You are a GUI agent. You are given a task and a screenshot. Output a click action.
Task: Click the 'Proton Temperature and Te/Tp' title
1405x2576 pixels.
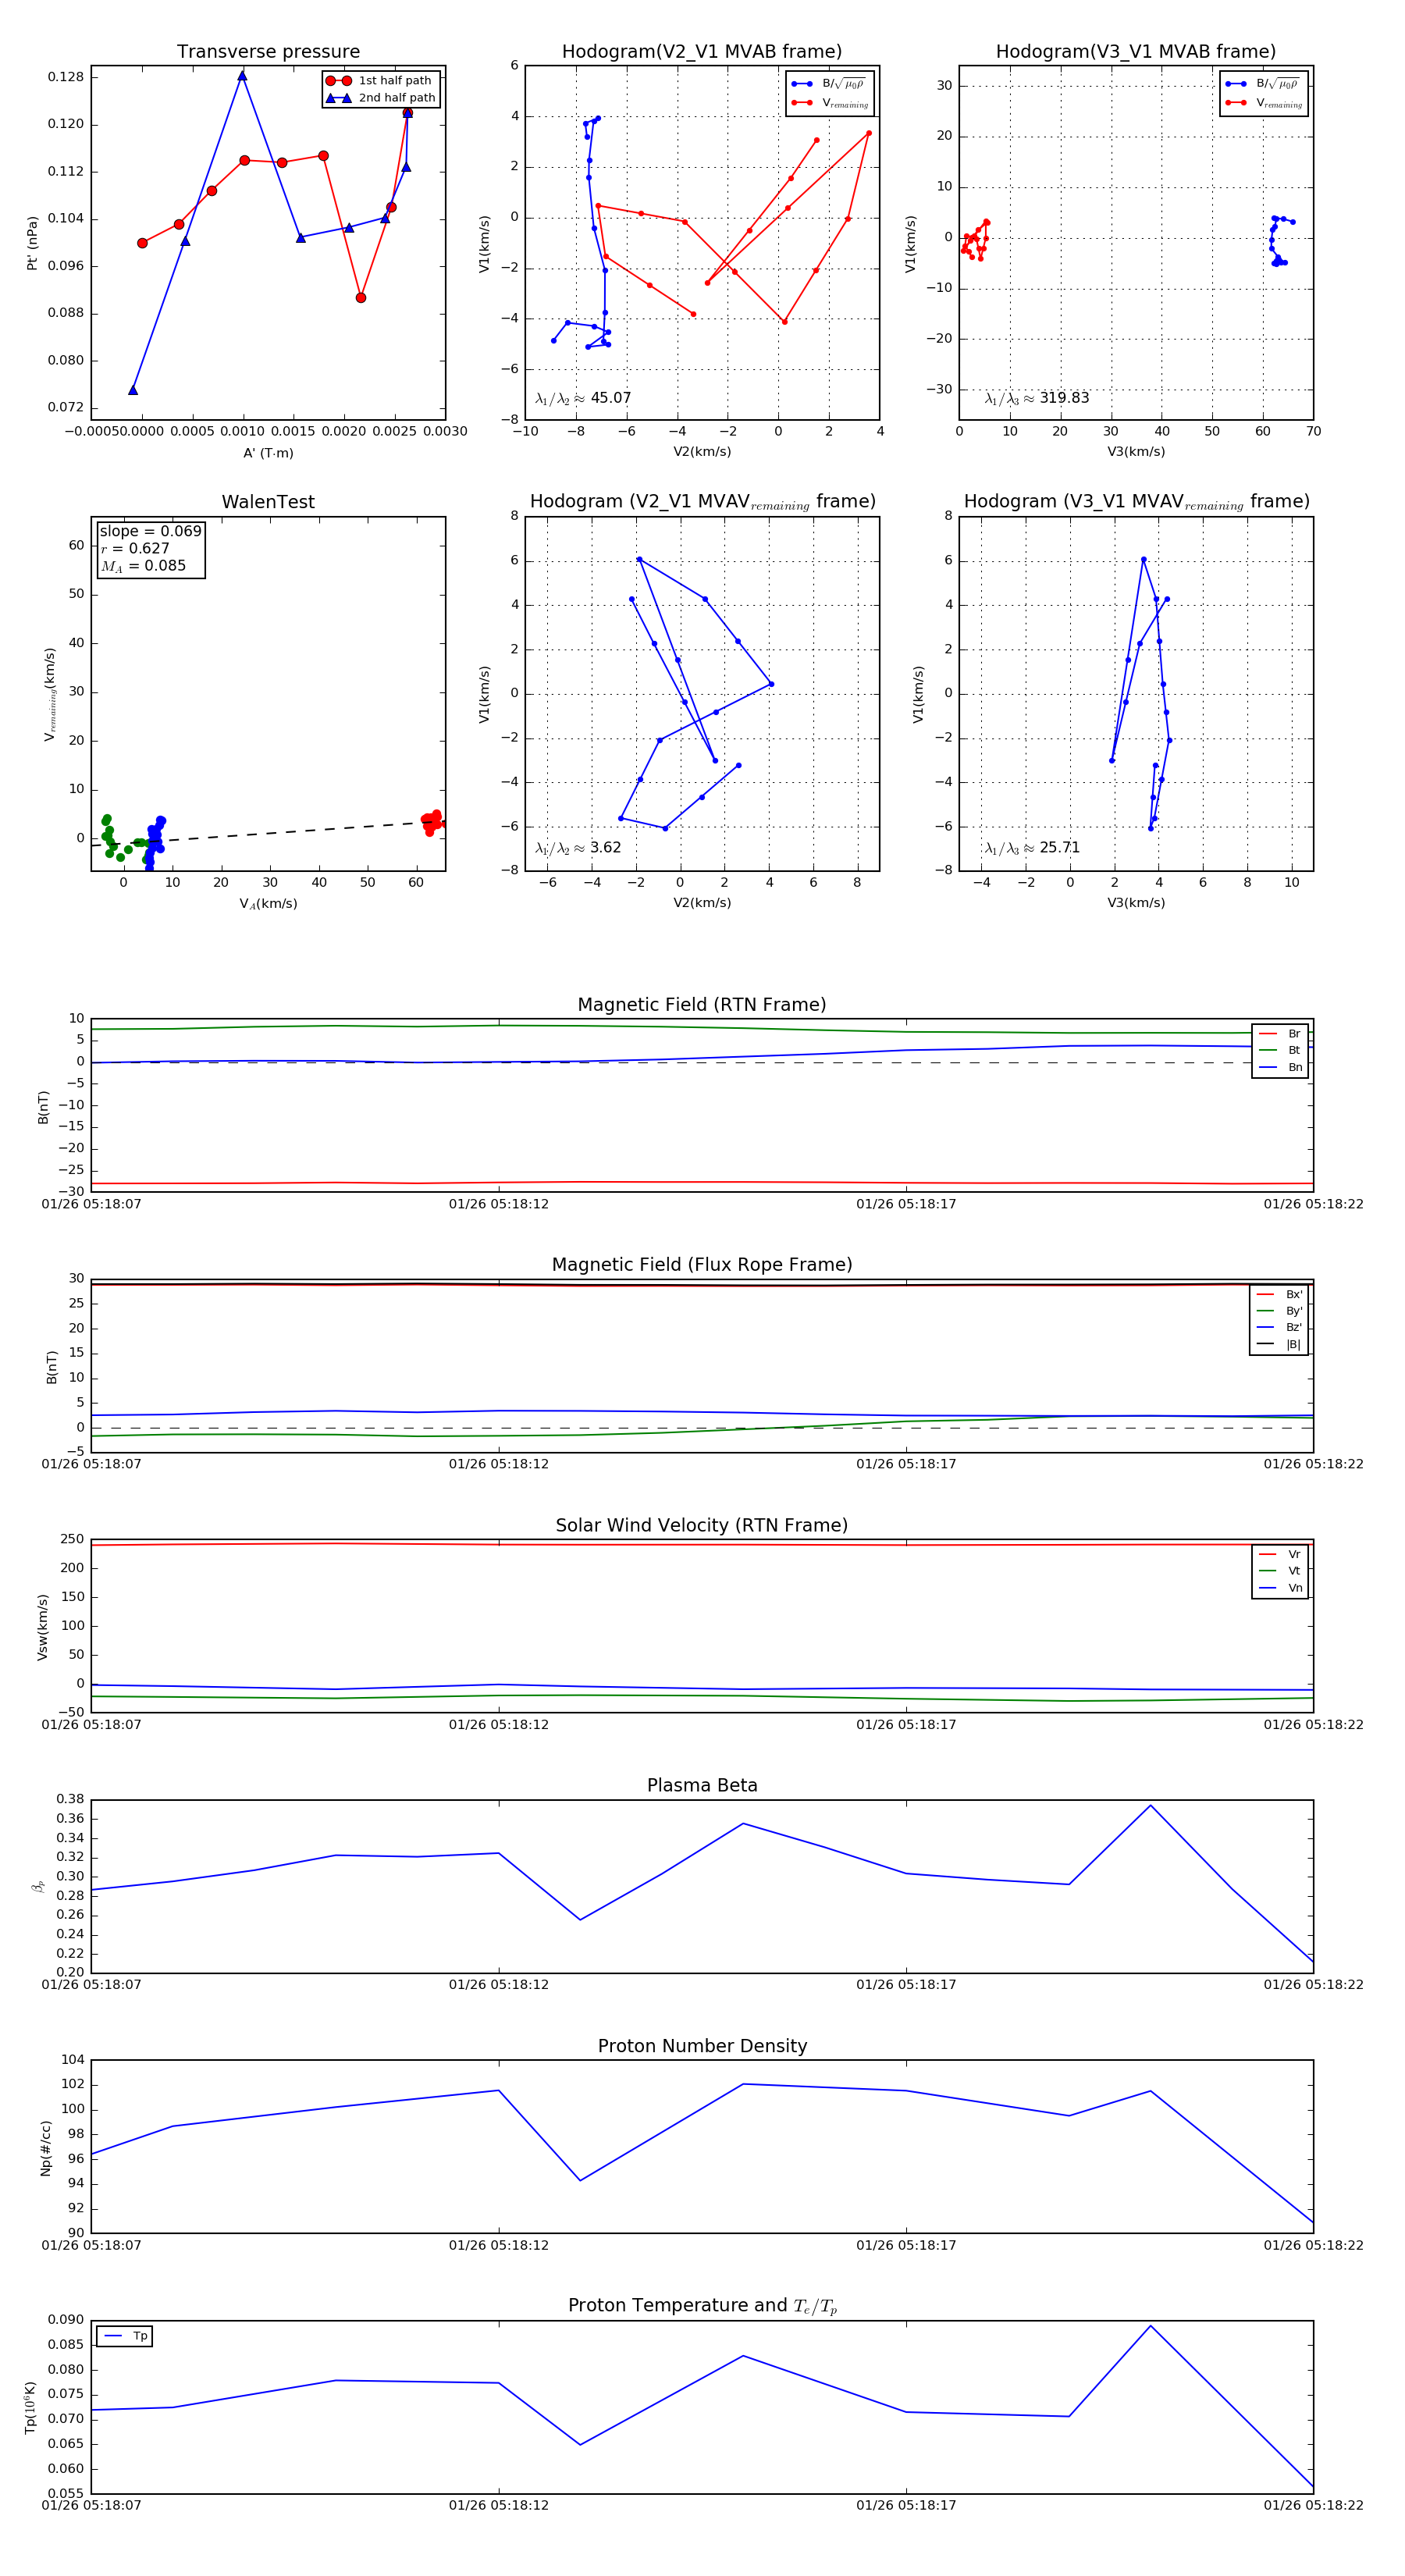[702, 2306]
